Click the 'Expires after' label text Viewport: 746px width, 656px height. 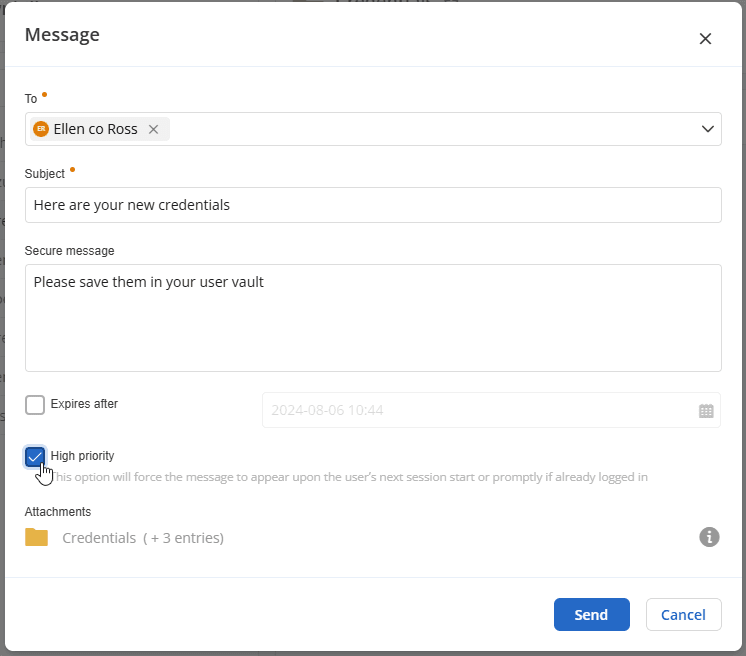[84, 404]
